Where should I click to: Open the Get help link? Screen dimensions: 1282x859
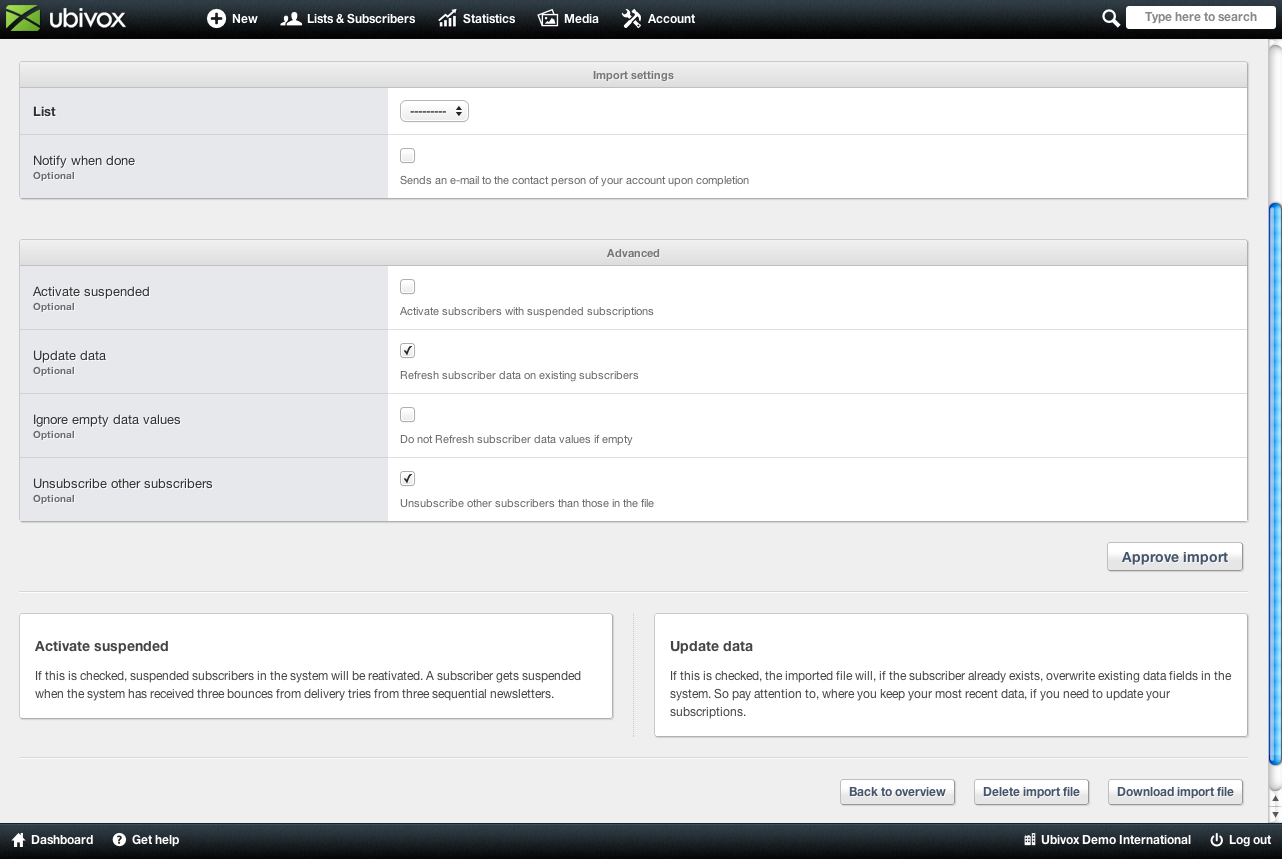[x=146, y=840]
